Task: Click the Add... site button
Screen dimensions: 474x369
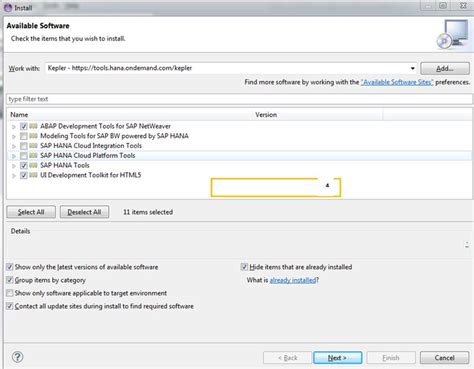Action: coord(445,68)
